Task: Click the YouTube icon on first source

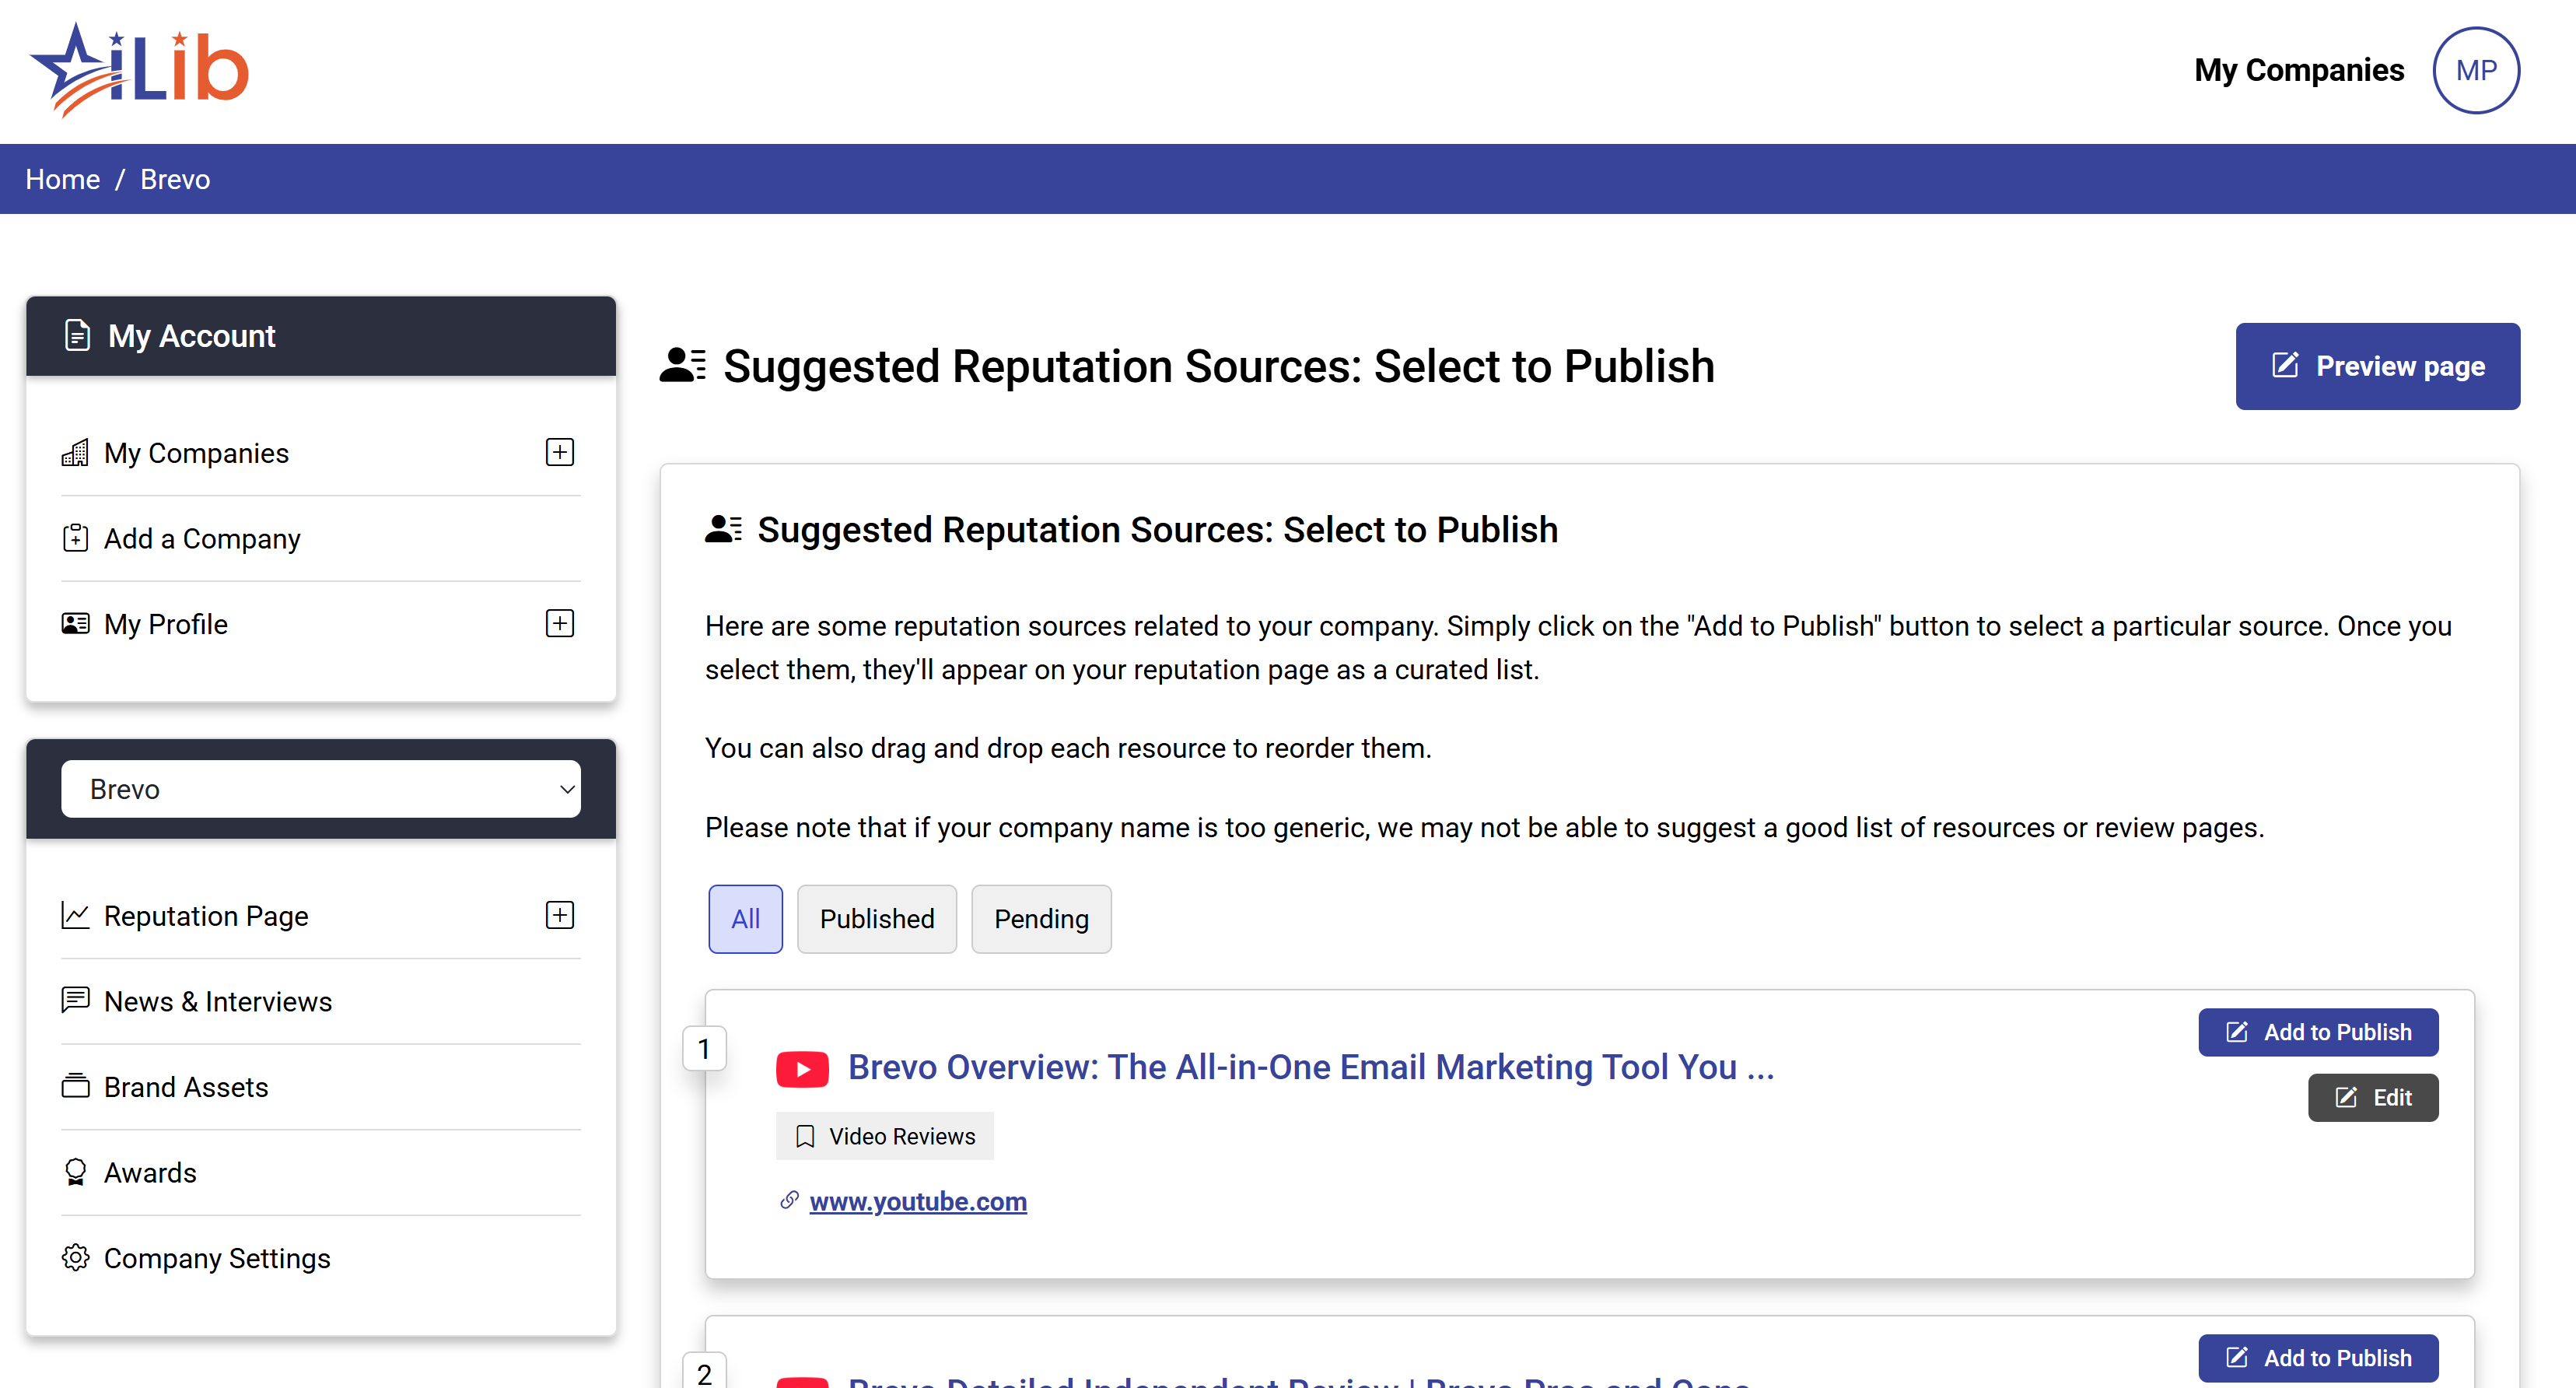Action: point(802,1068)
